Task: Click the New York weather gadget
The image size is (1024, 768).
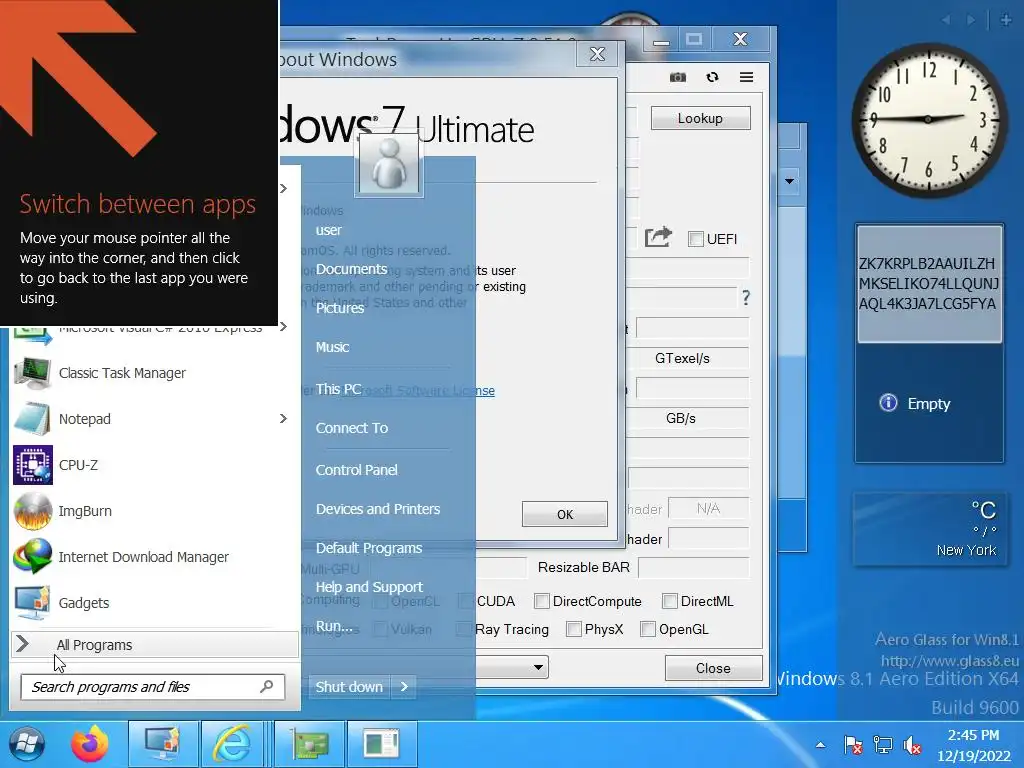Action: pyautogui.click(x=929, y=529)
